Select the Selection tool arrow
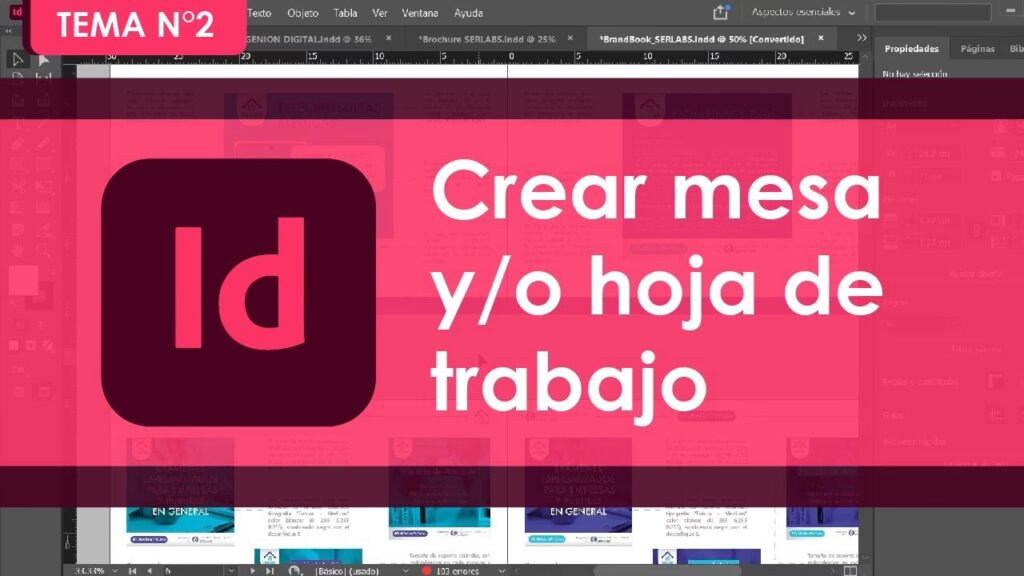The width and height of the screenshot is (1024, 576). coord(17,60)
